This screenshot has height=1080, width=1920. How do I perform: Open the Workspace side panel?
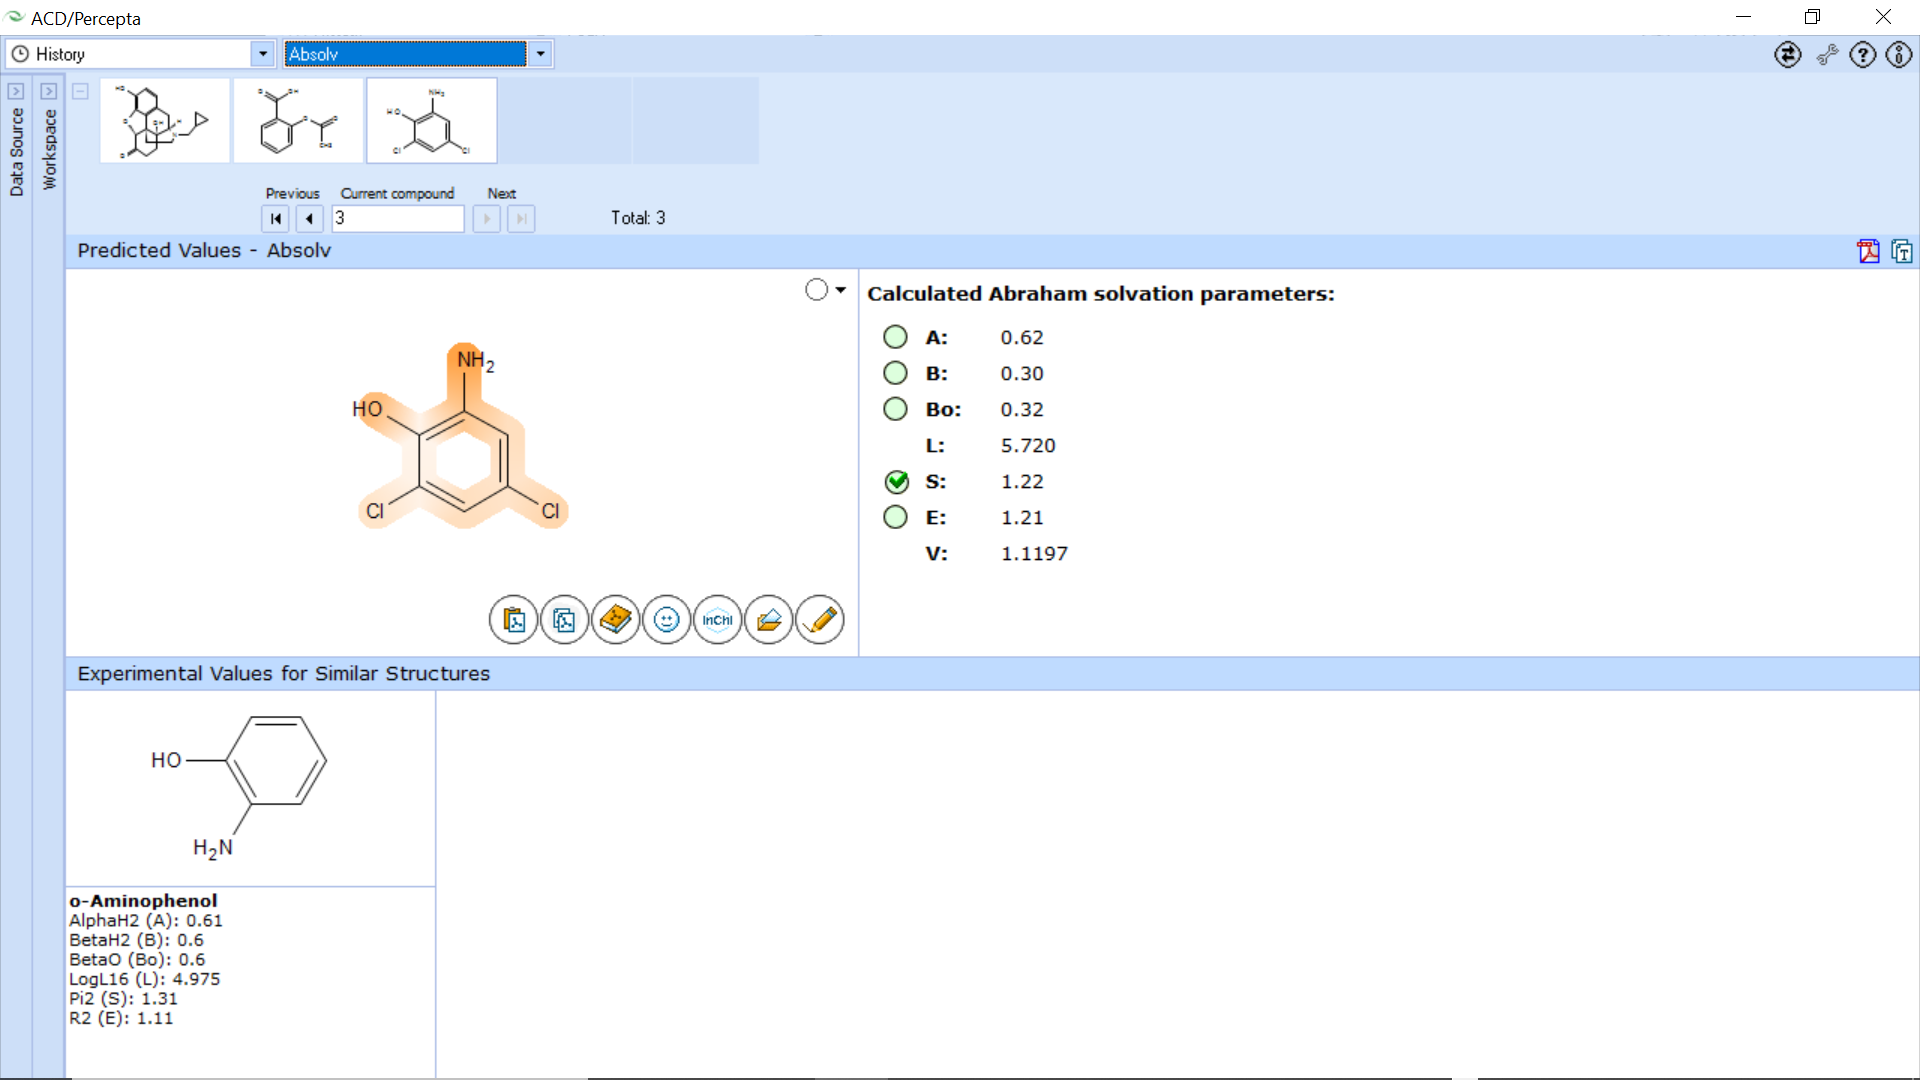pyautogui.click(x=49, y=150)
